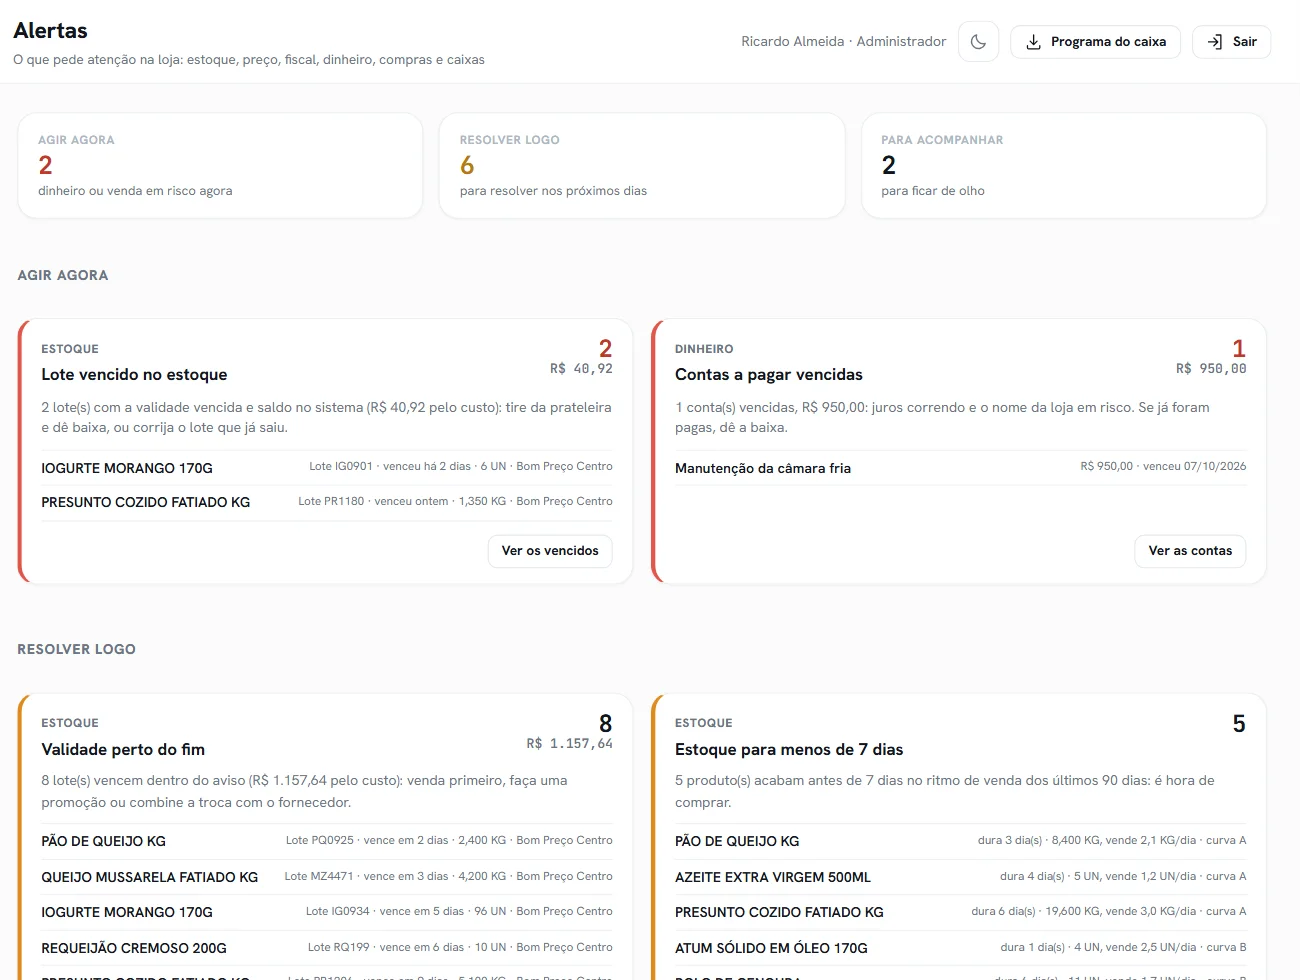Select IOGURTE MORANGO 170G with lote IG0934
The width and height of the screenshot is (1300, 980).
tap(327, 912)
